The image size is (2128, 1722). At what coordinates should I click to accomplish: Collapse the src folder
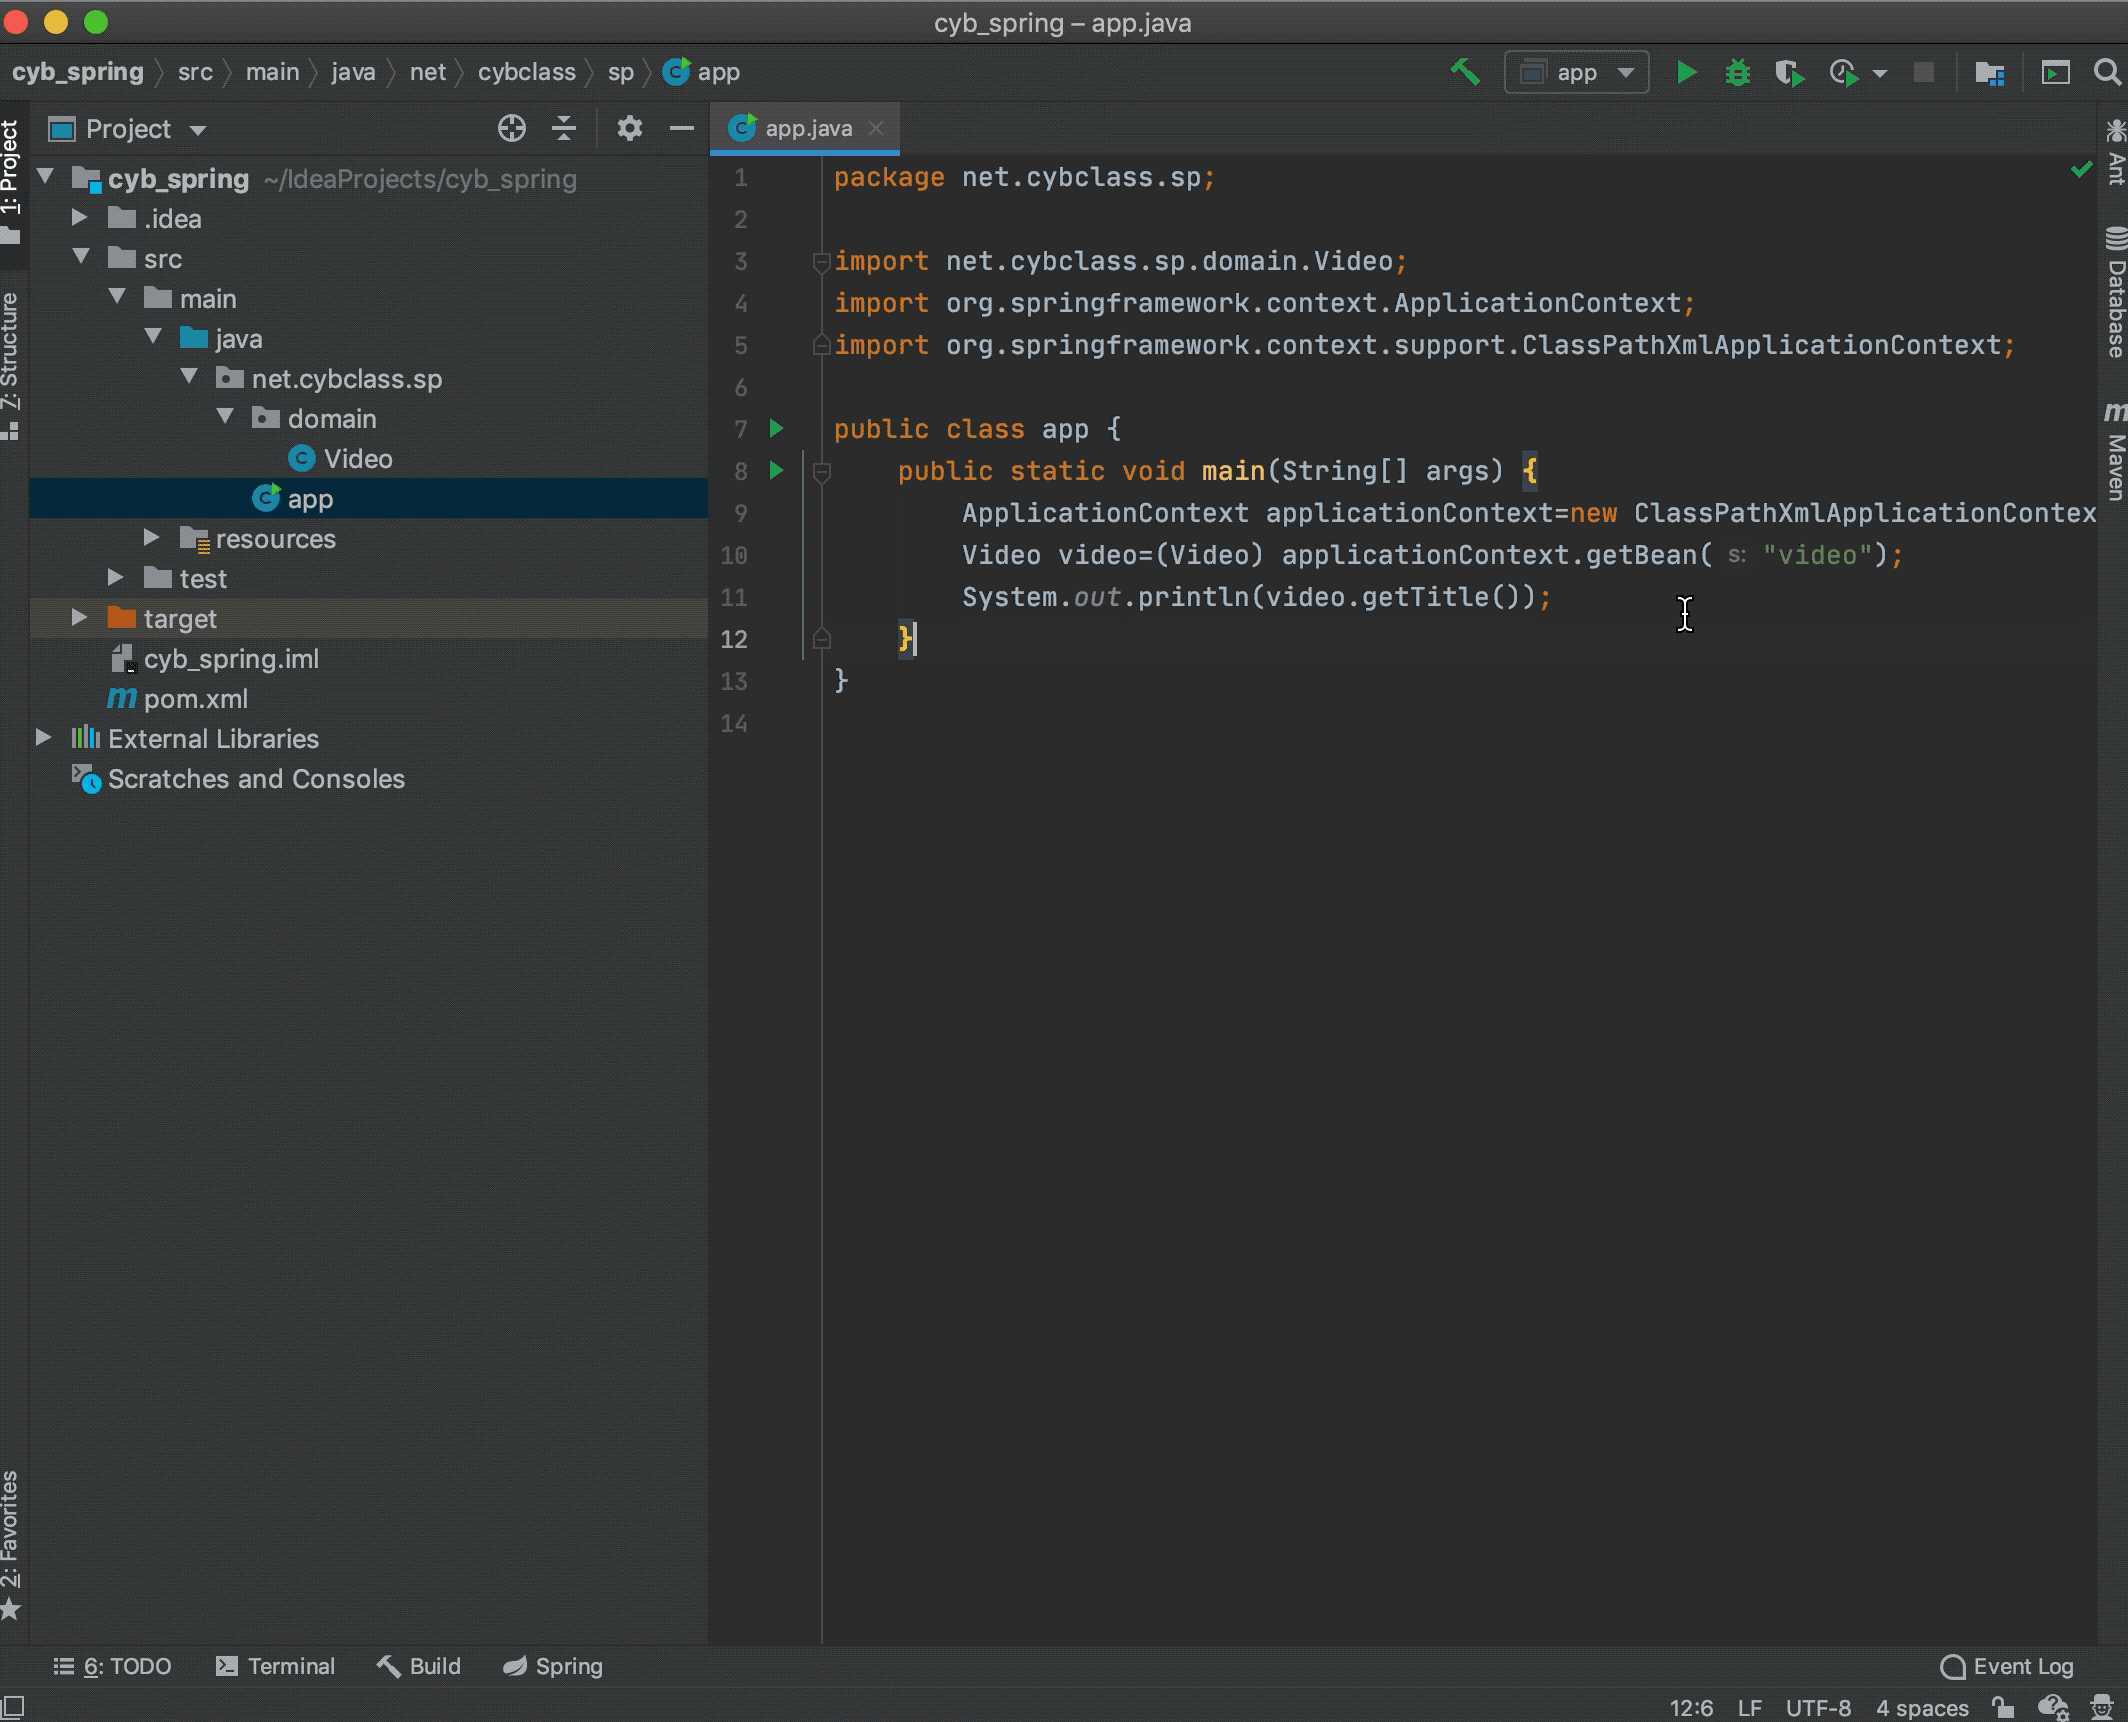(x=82, y=257)
